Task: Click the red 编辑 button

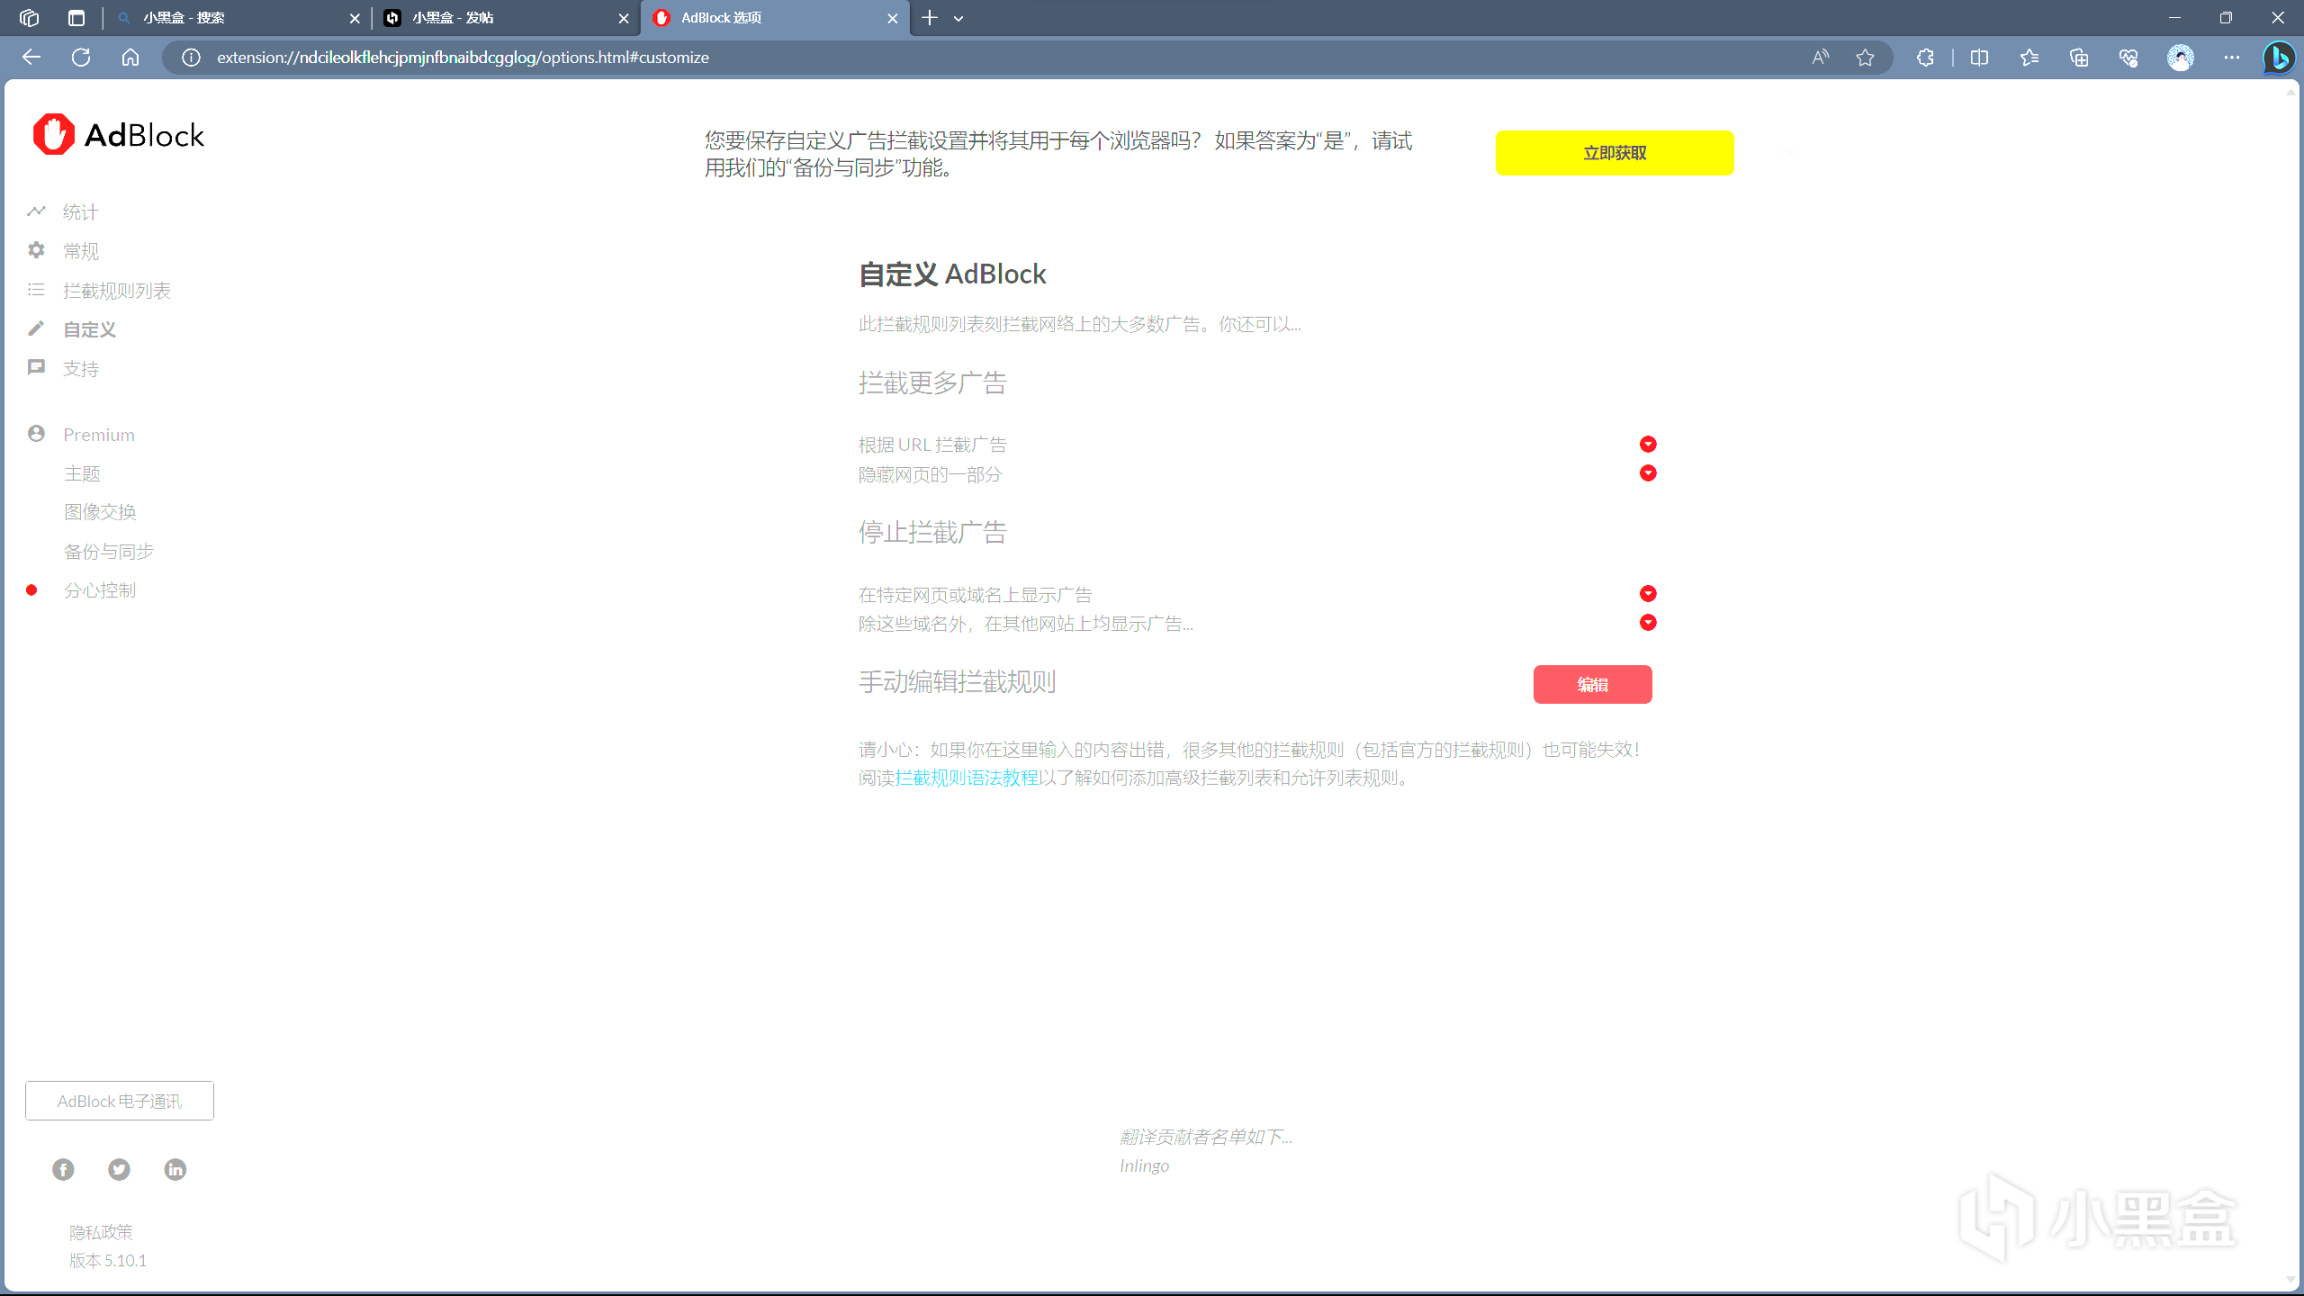Action: pos(1592,684)
